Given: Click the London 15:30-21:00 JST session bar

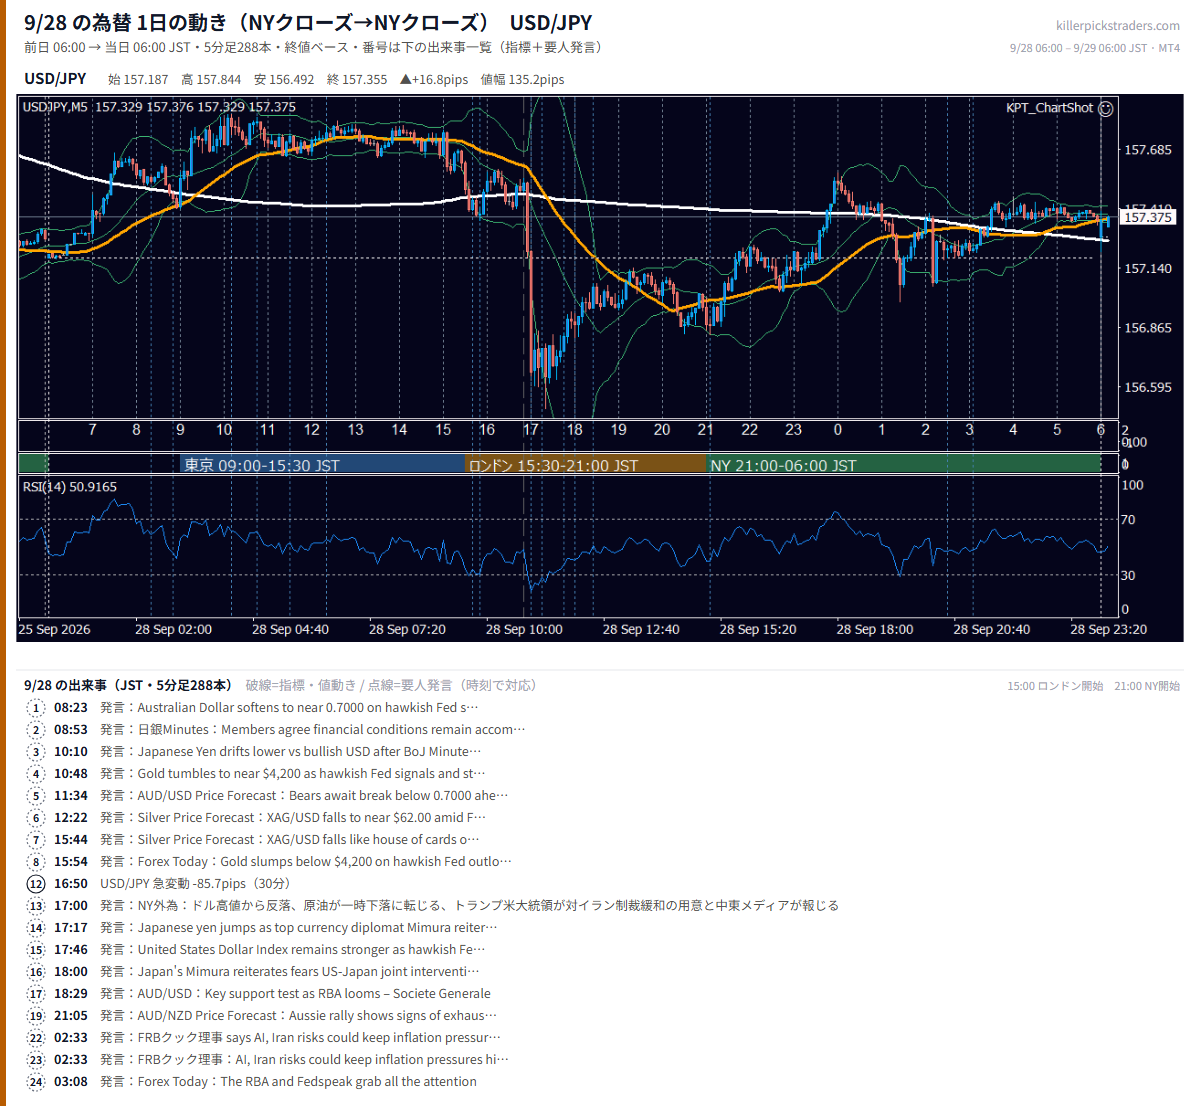Looking at the screenshot, I should point(586,464).
